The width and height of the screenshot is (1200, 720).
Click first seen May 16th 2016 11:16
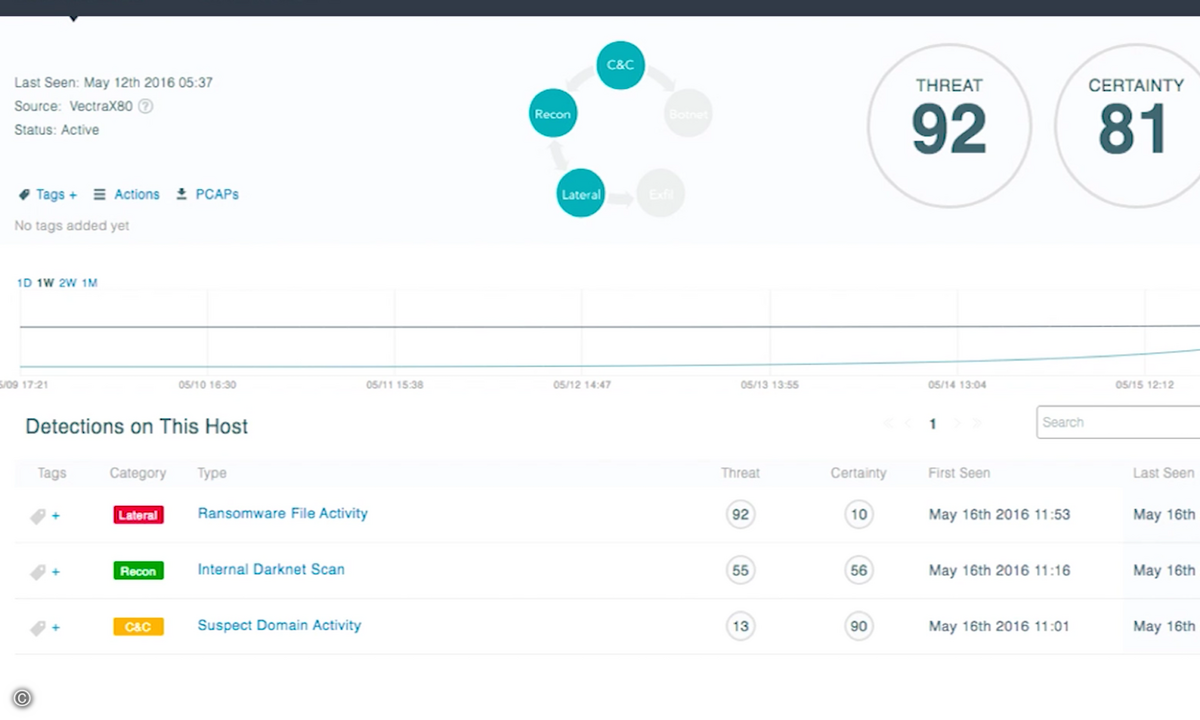tap(999, 571)
